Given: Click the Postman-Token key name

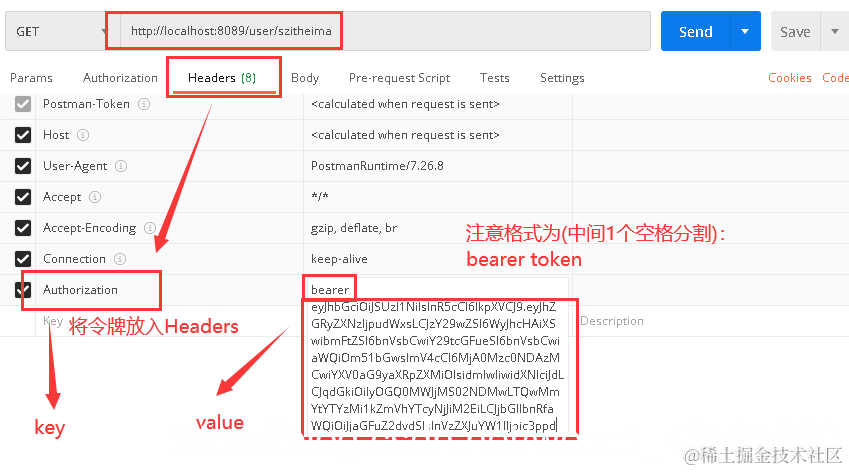Looking at the screenshot, I should pos(86,104).
